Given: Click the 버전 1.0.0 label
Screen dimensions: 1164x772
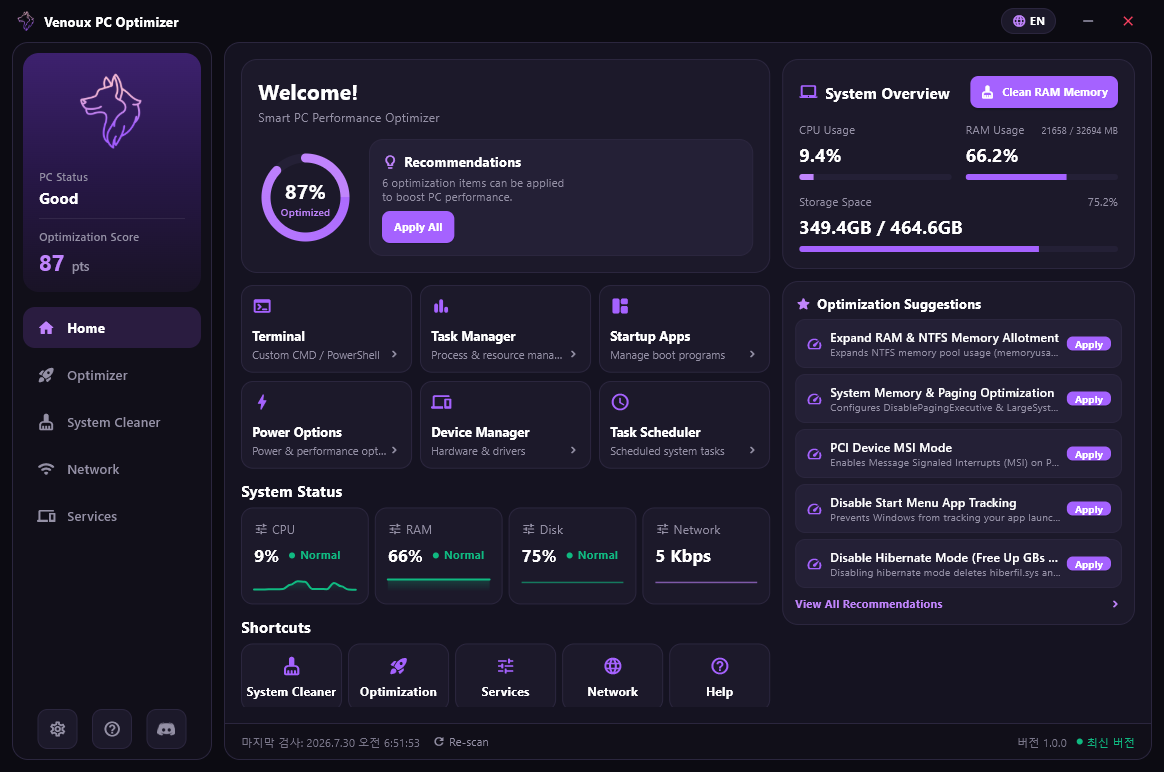Looking at the screenshot, I should (x=1042, y=742).
